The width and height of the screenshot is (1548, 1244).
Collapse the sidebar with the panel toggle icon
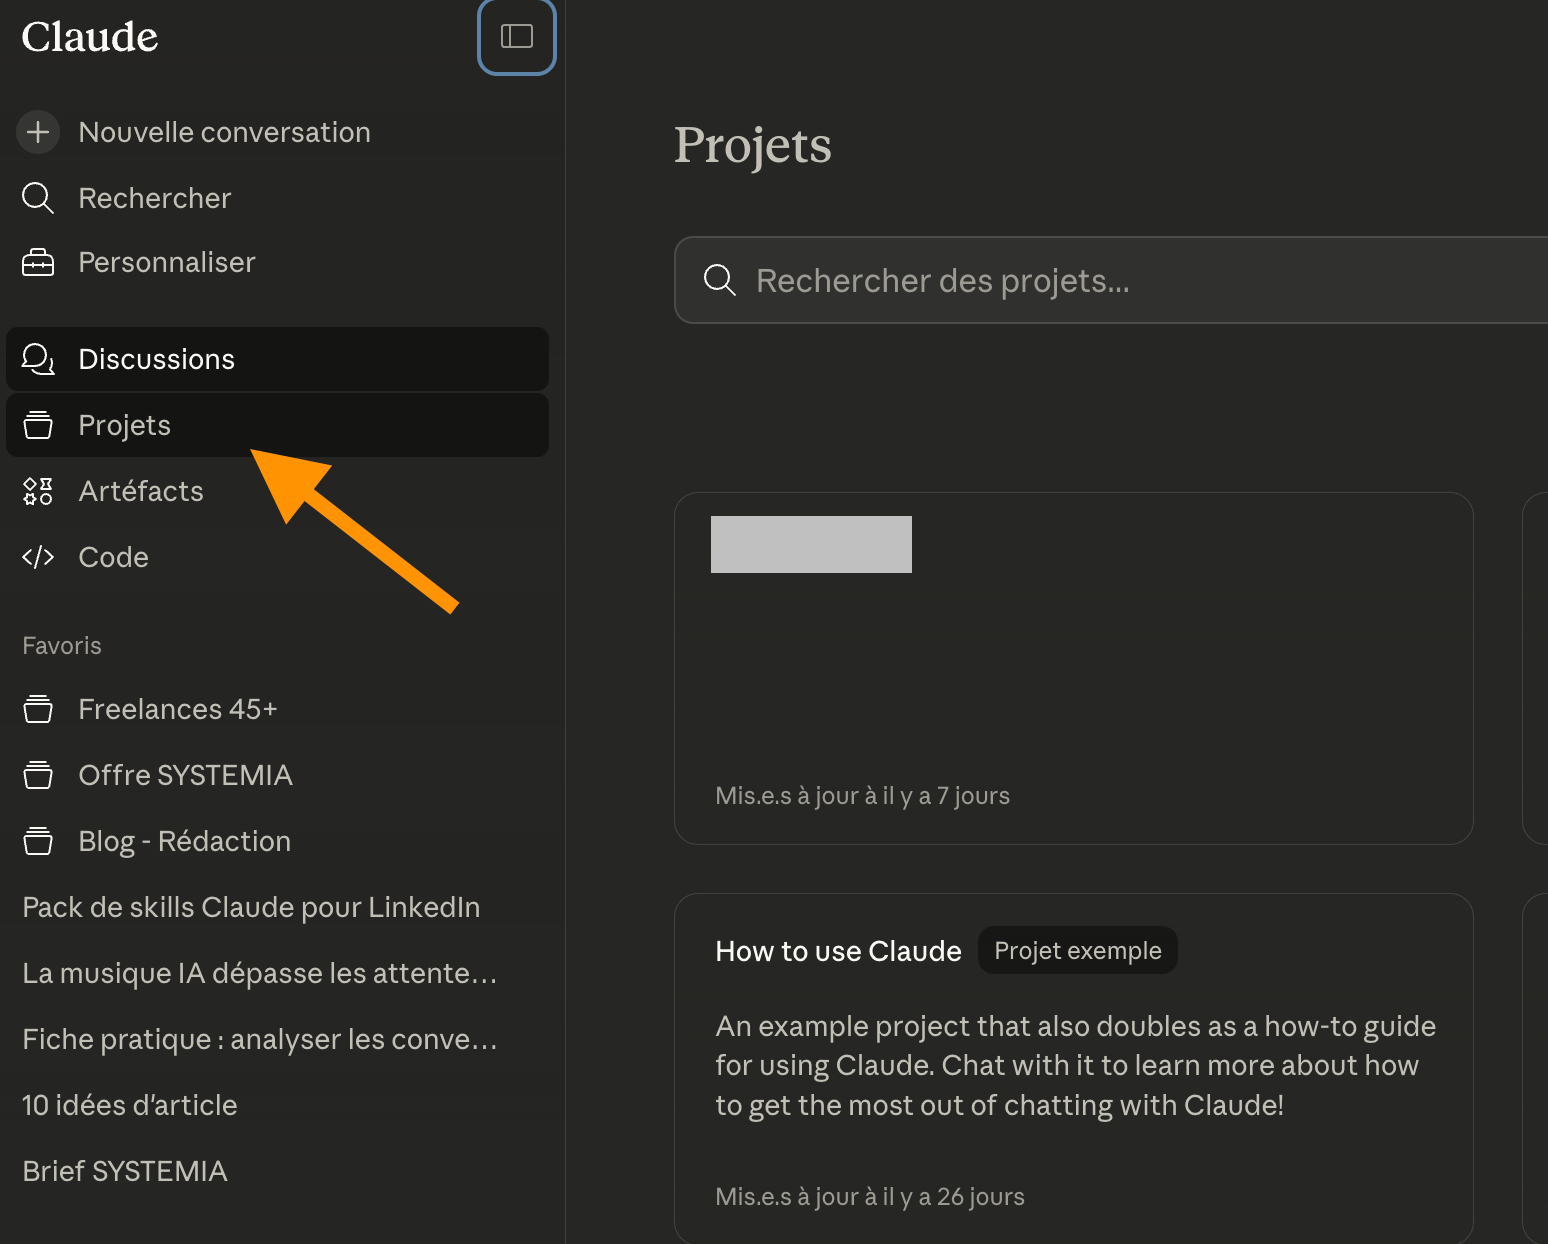point(516,37)
